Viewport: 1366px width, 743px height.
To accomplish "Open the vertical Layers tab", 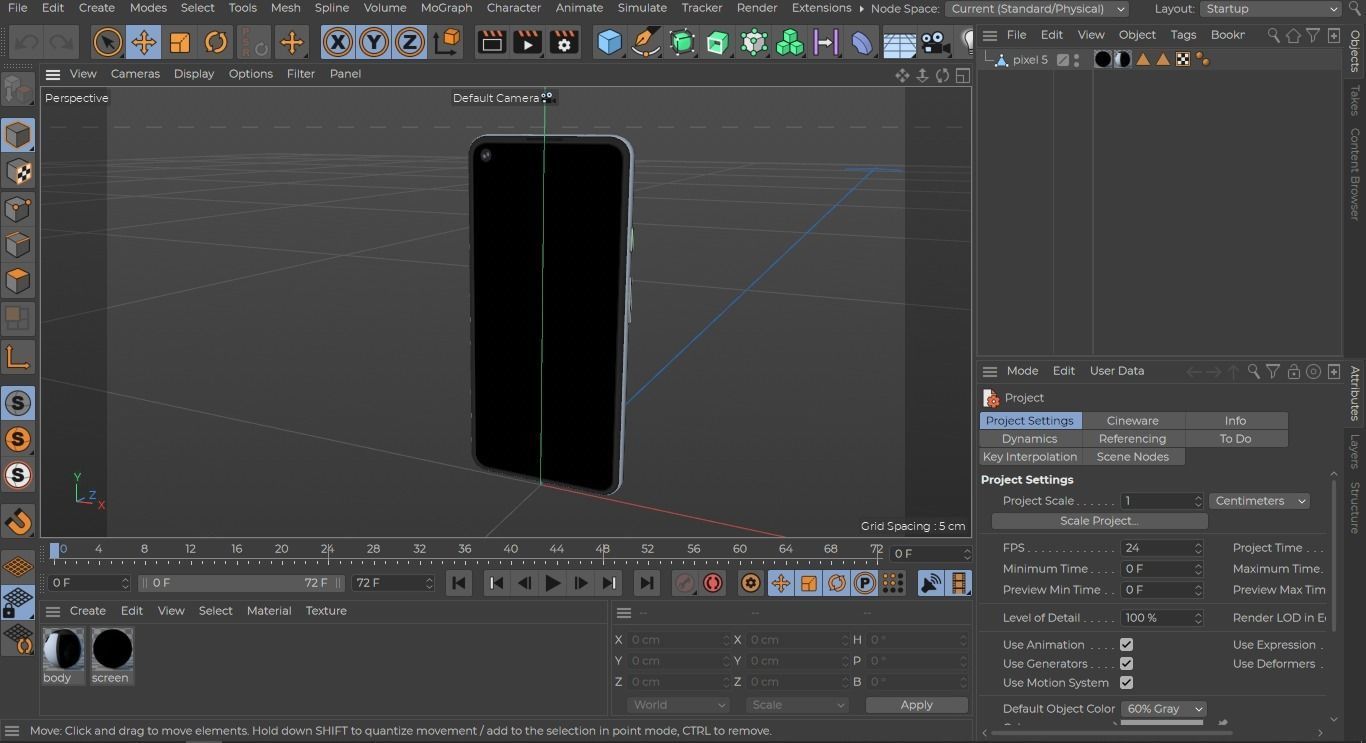I will click(1355, 452).
